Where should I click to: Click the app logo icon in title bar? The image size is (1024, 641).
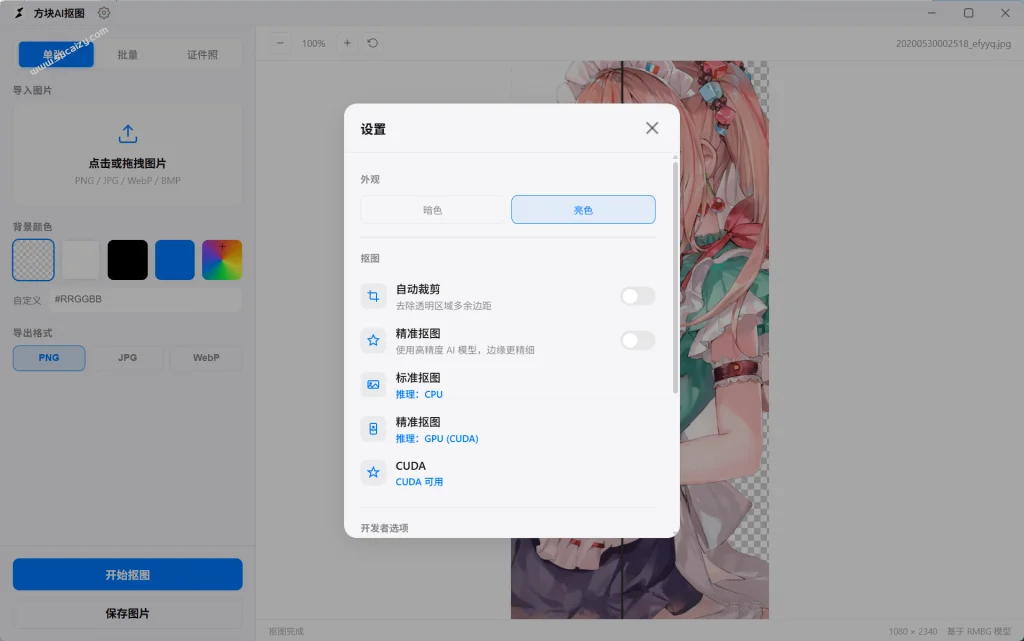(x=19, y=13)
